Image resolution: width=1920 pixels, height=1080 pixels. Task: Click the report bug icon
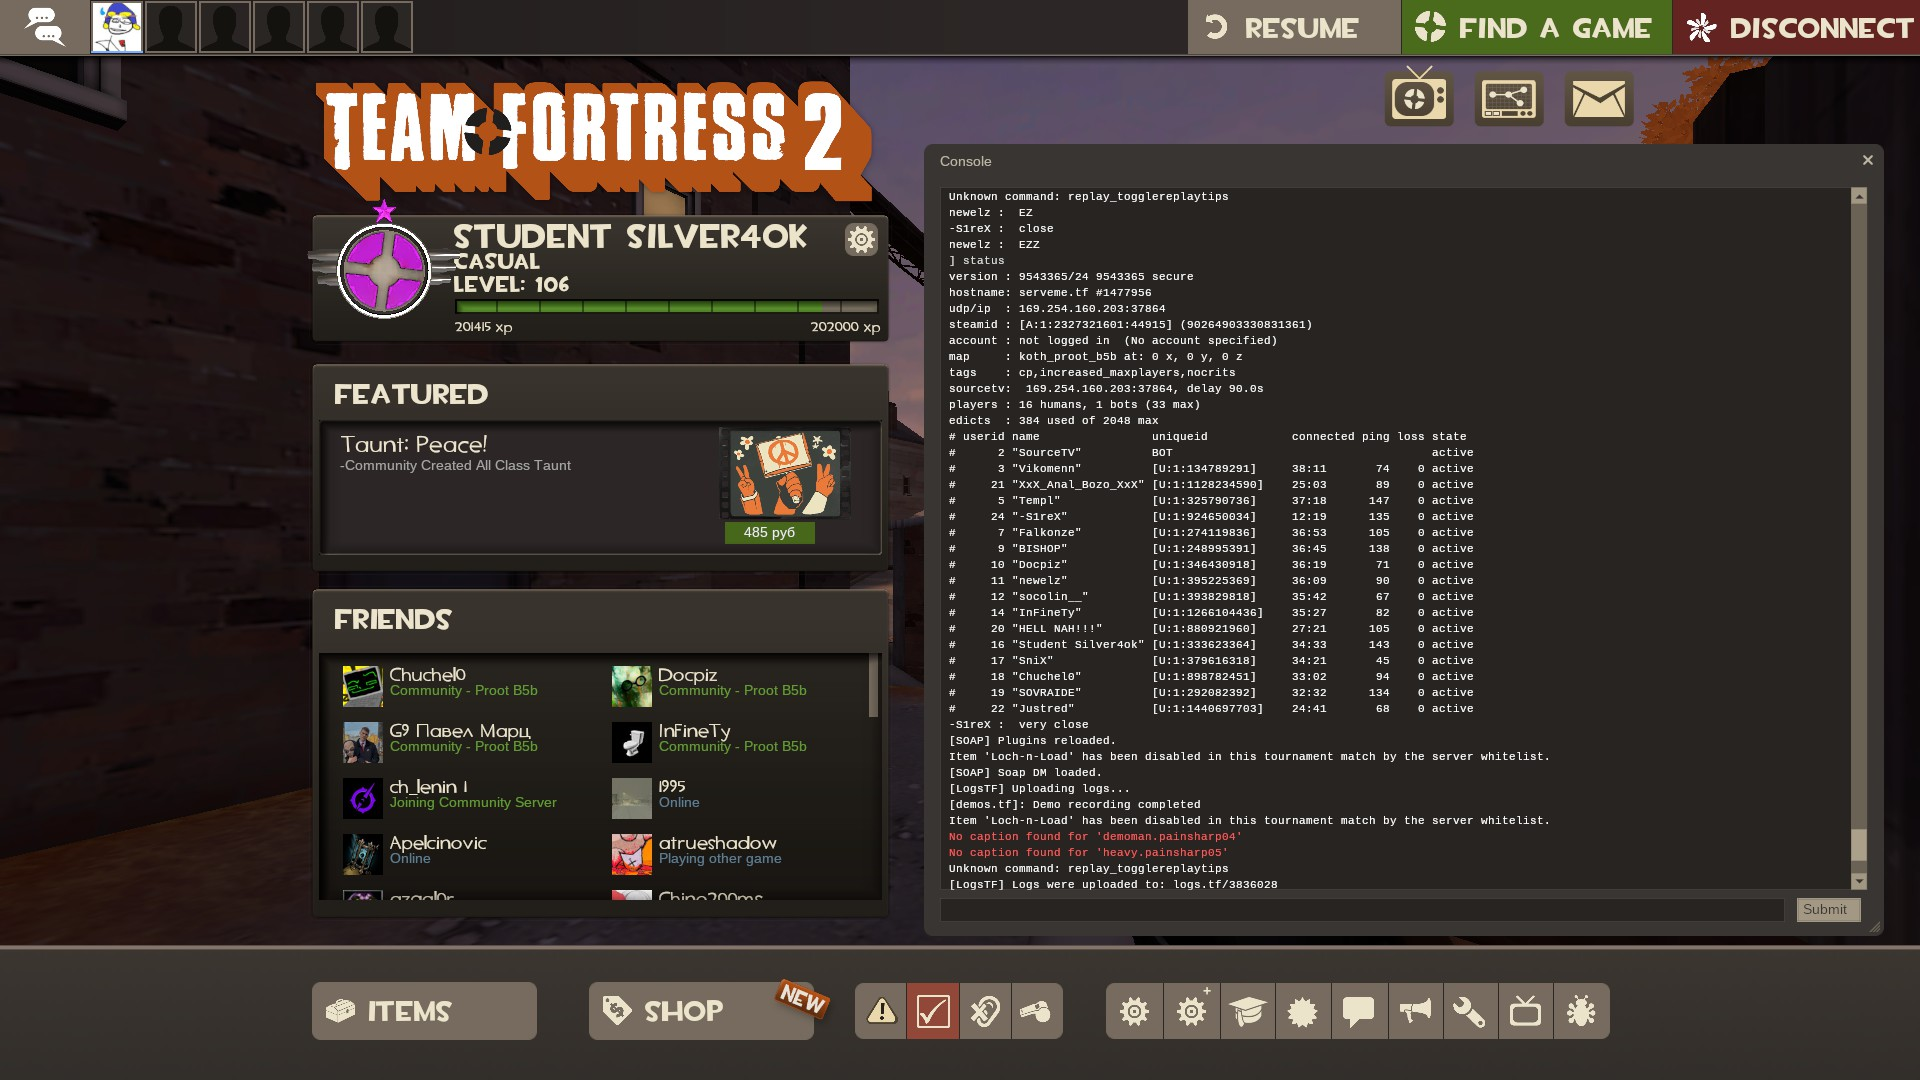pyautogui.click(x=1581, y=1011)
